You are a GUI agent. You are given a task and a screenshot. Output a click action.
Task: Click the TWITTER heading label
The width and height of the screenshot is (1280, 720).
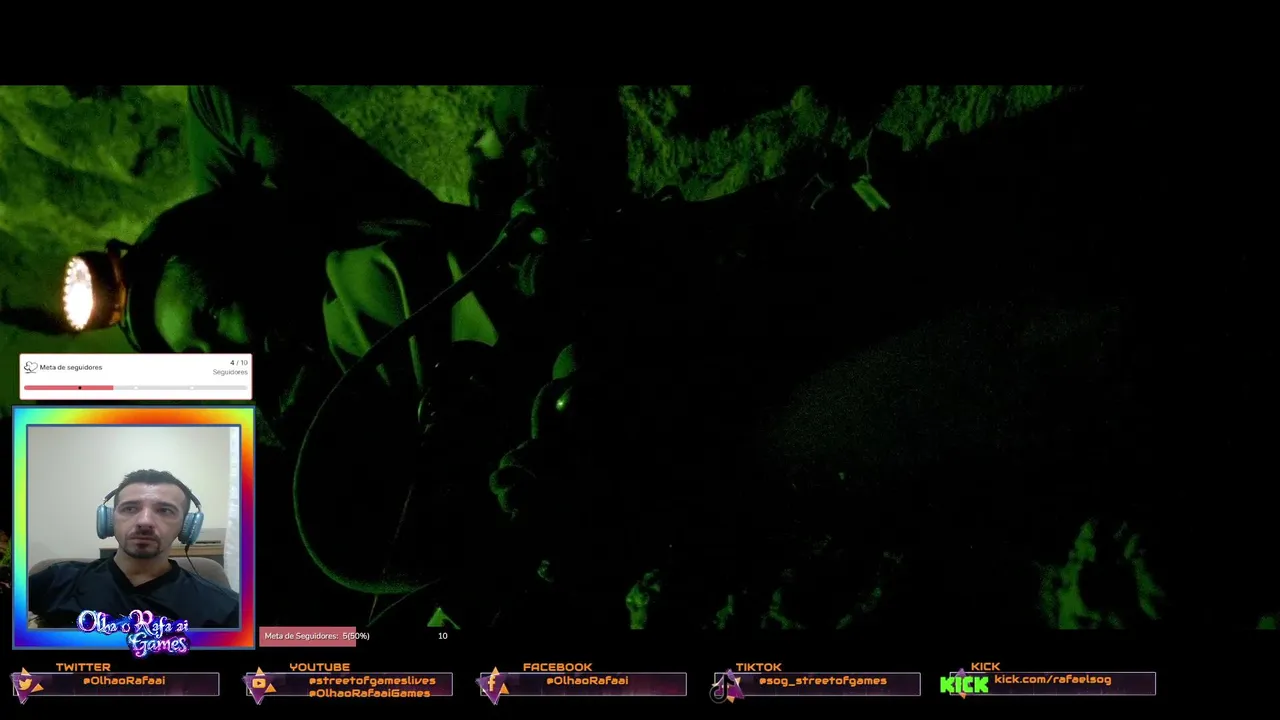83,667
